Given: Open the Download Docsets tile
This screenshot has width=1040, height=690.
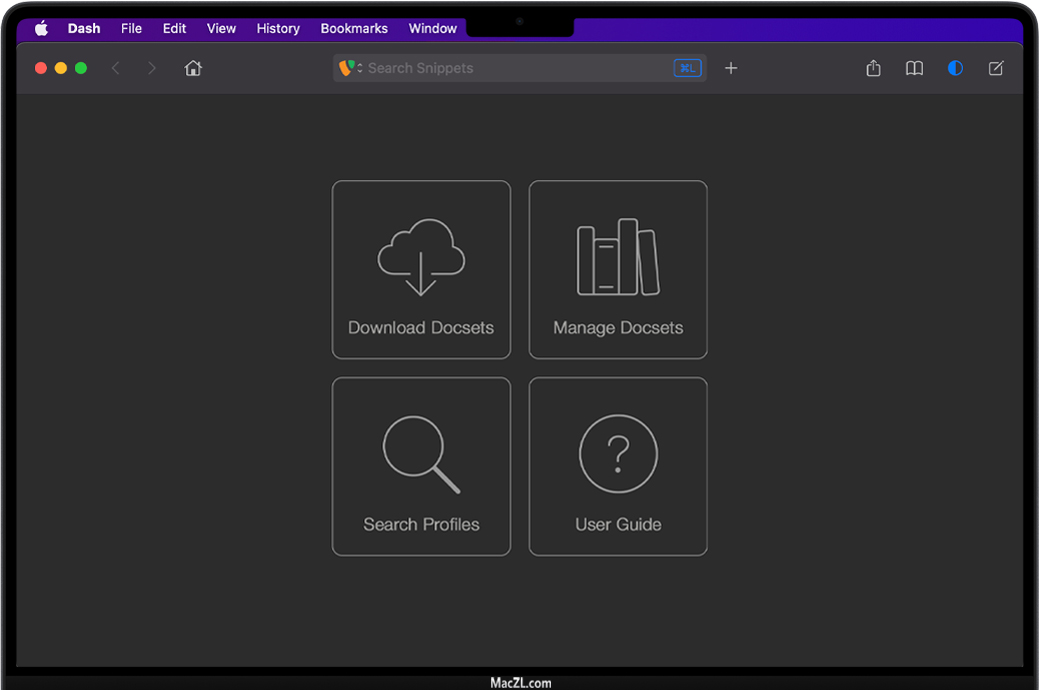Looking at the screenshot, I should click(421, 270).
